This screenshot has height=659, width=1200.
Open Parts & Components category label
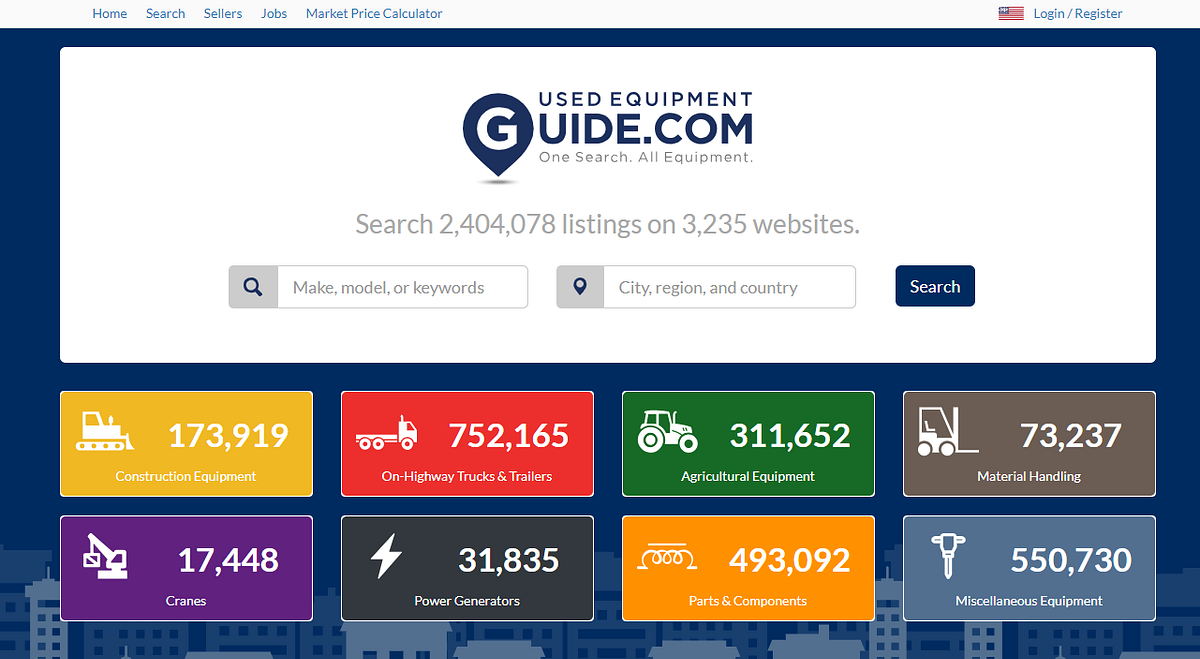pyautogui.click(x=748, y=601)
